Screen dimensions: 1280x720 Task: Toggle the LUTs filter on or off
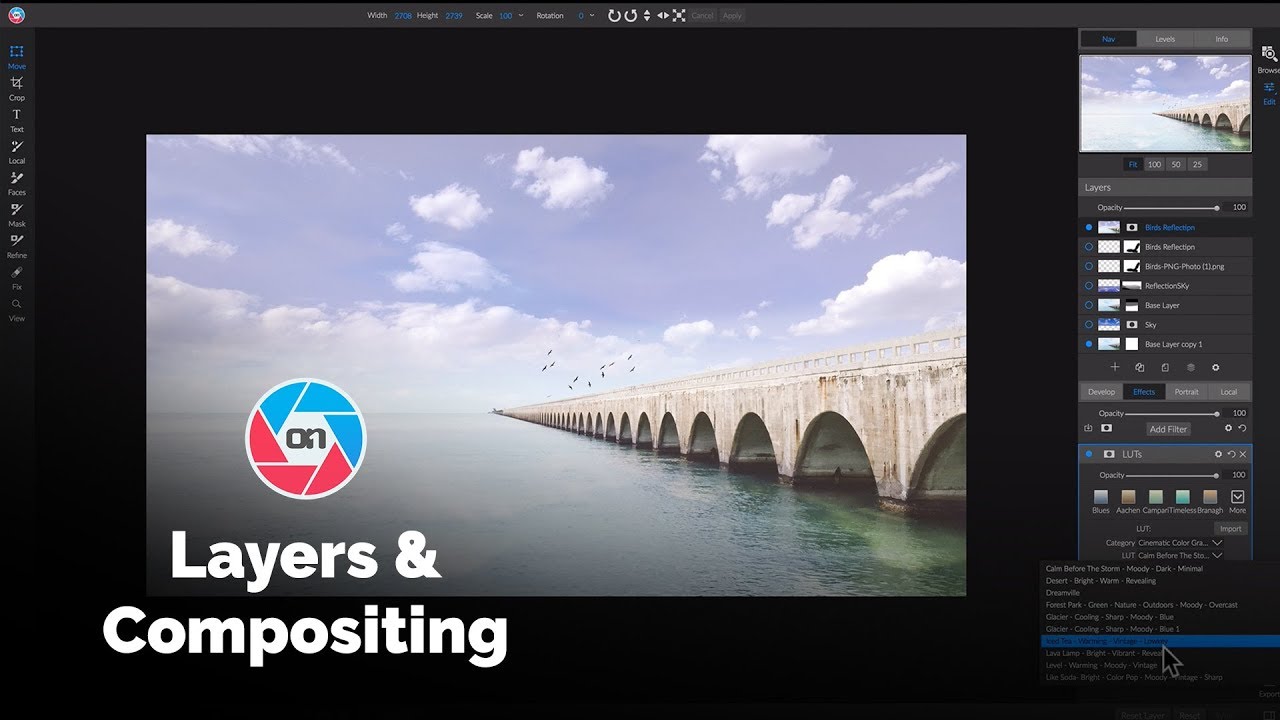tap(1089, 454)
